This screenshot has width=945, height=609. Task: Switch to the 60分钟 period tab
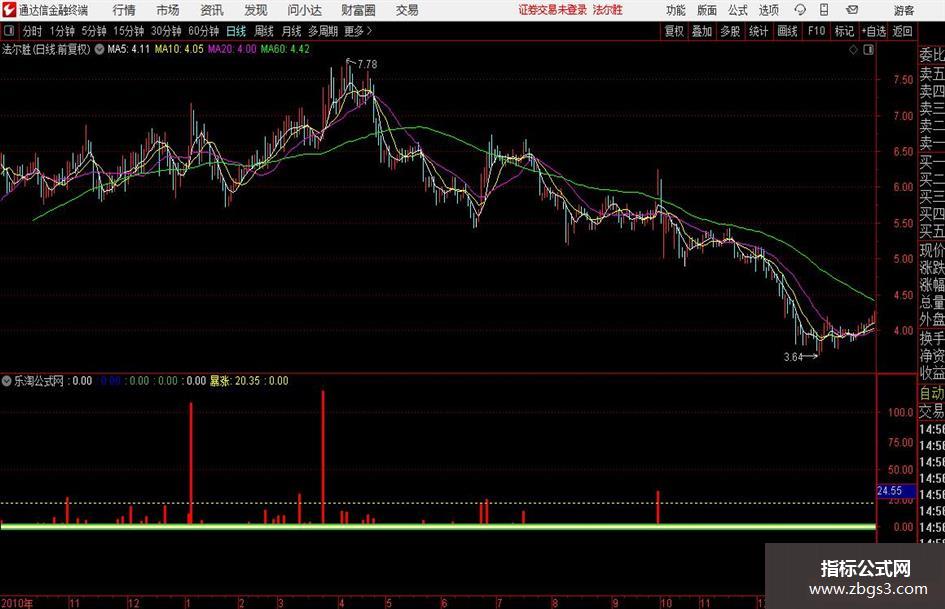tap(203, 31)
